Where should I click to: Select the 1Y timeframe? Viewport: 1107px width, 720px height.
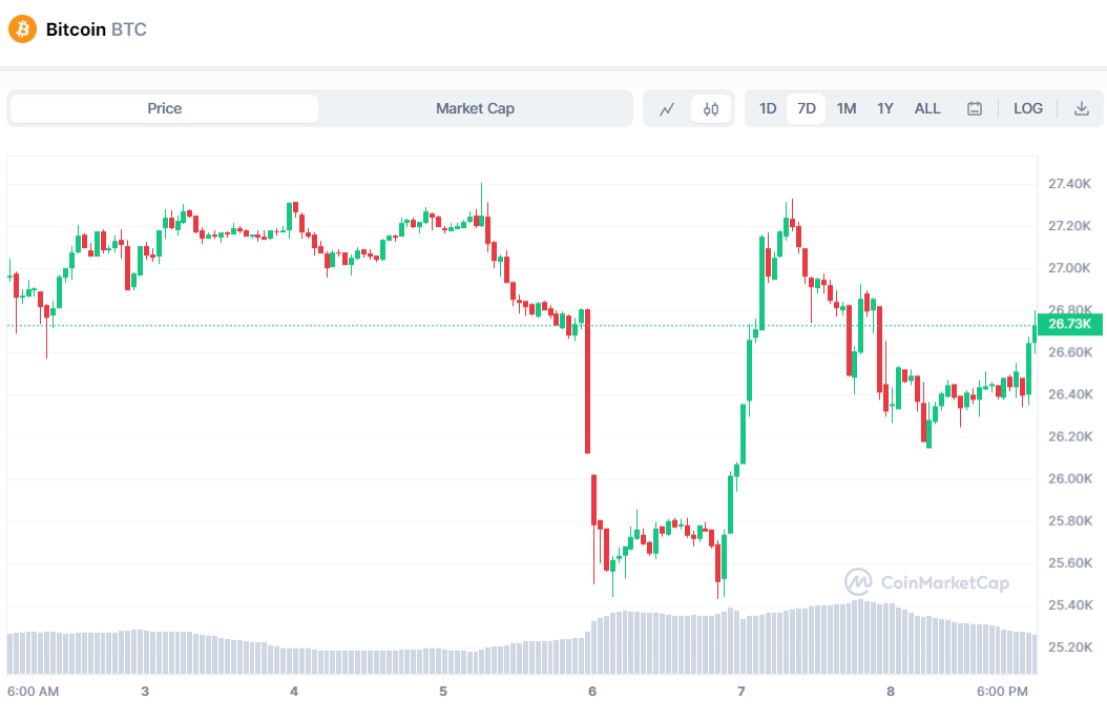(x=885, y=108)
